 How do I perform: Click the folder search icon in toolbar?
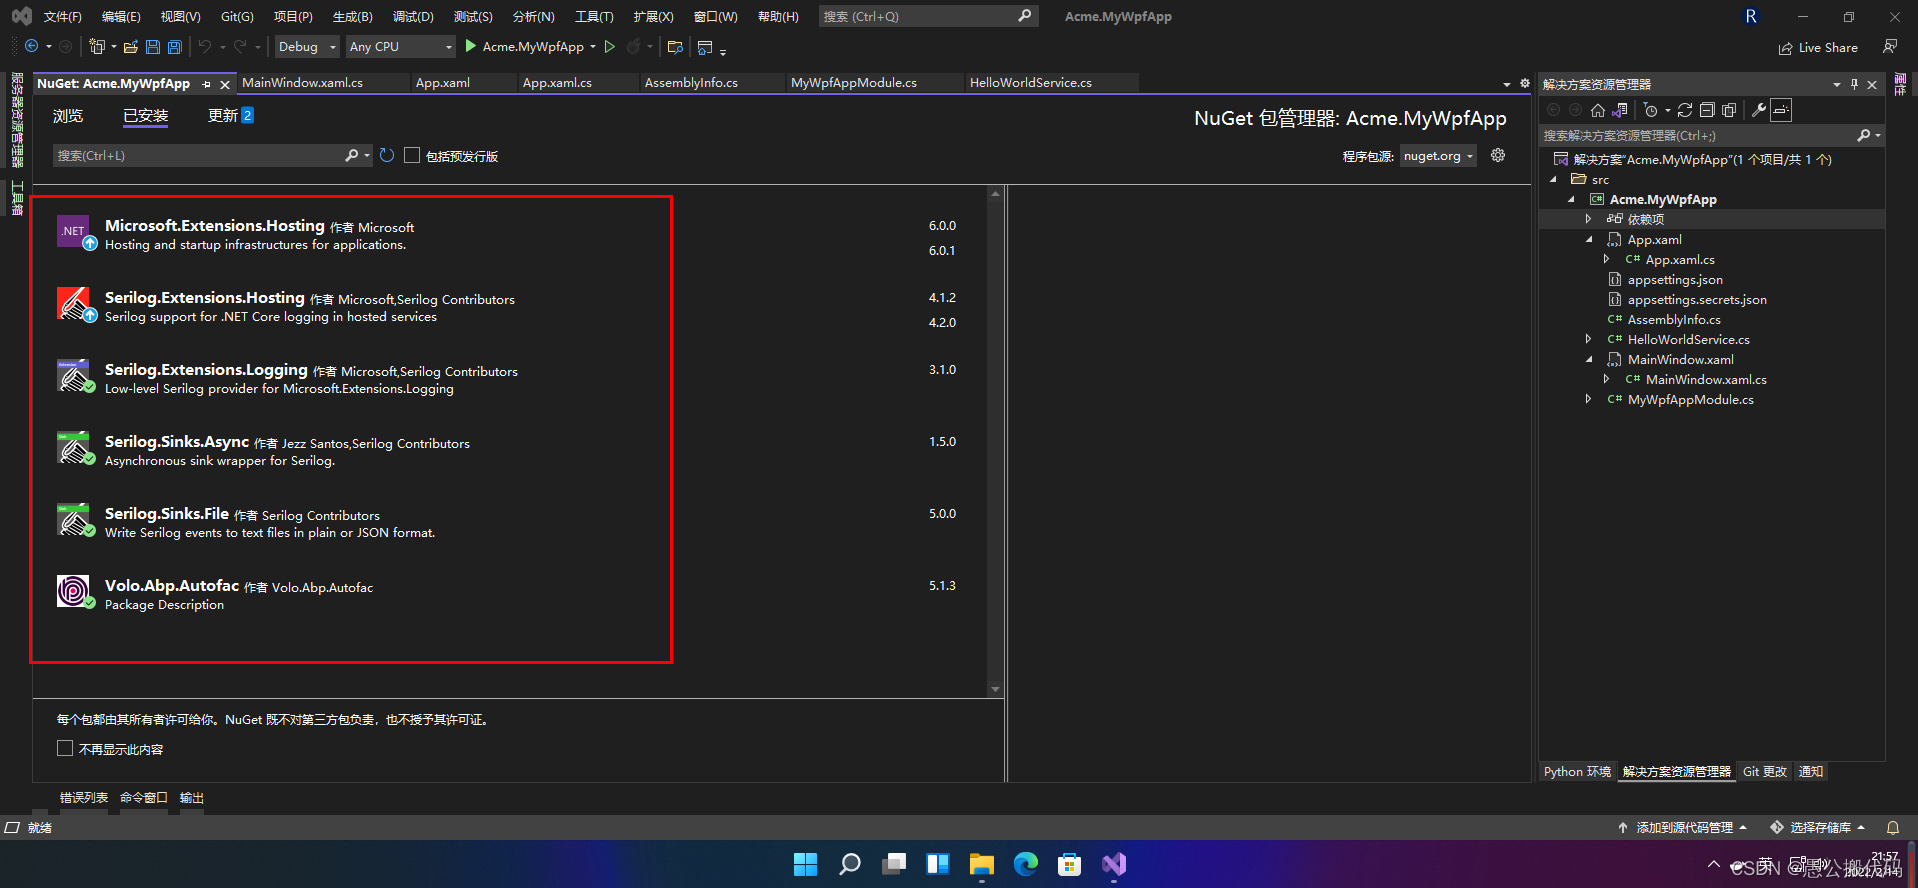click(675, 46)
